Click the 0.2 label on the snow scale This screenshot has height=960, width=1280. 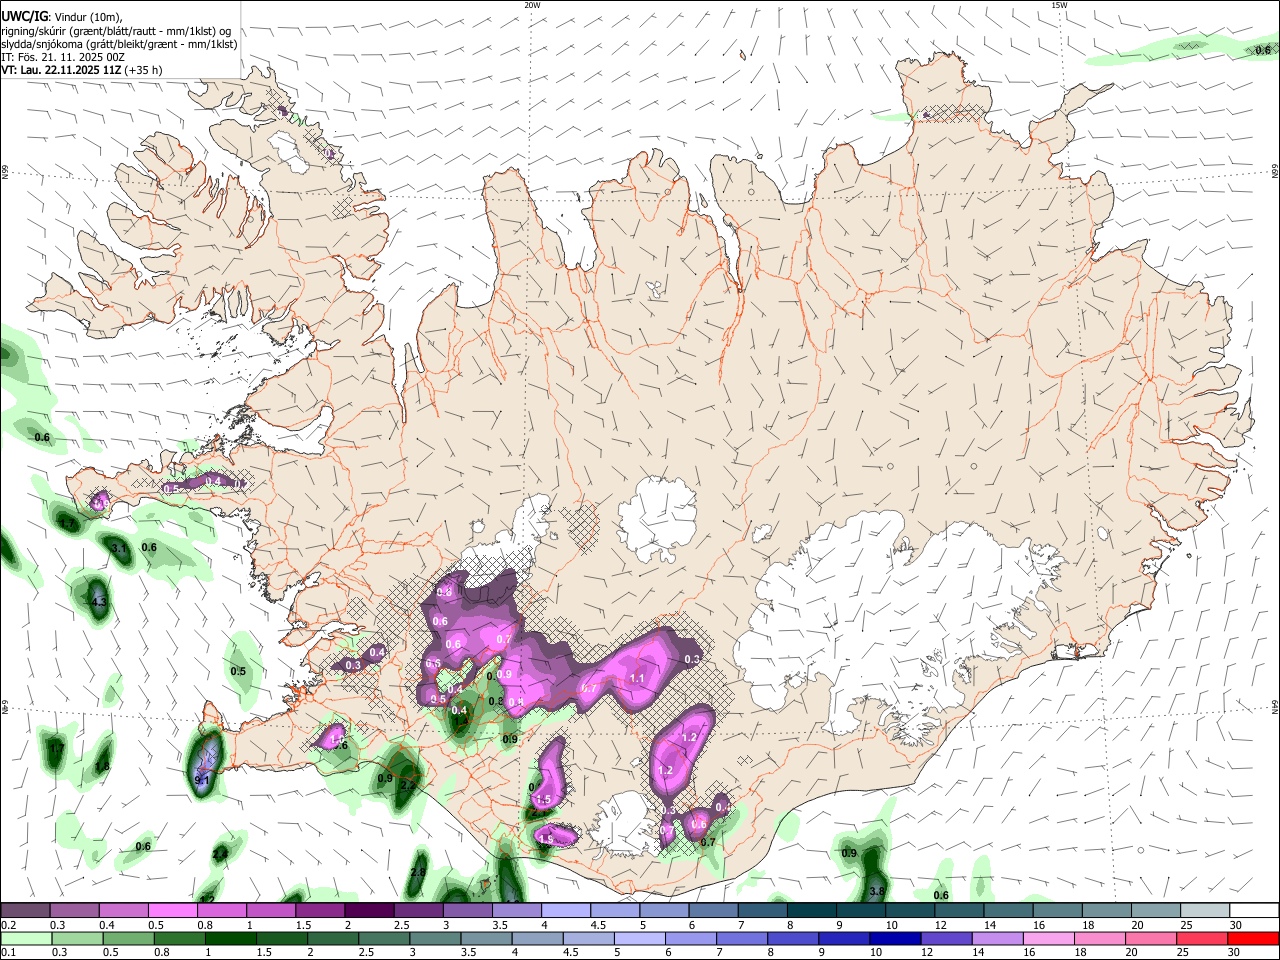(9, 925)
